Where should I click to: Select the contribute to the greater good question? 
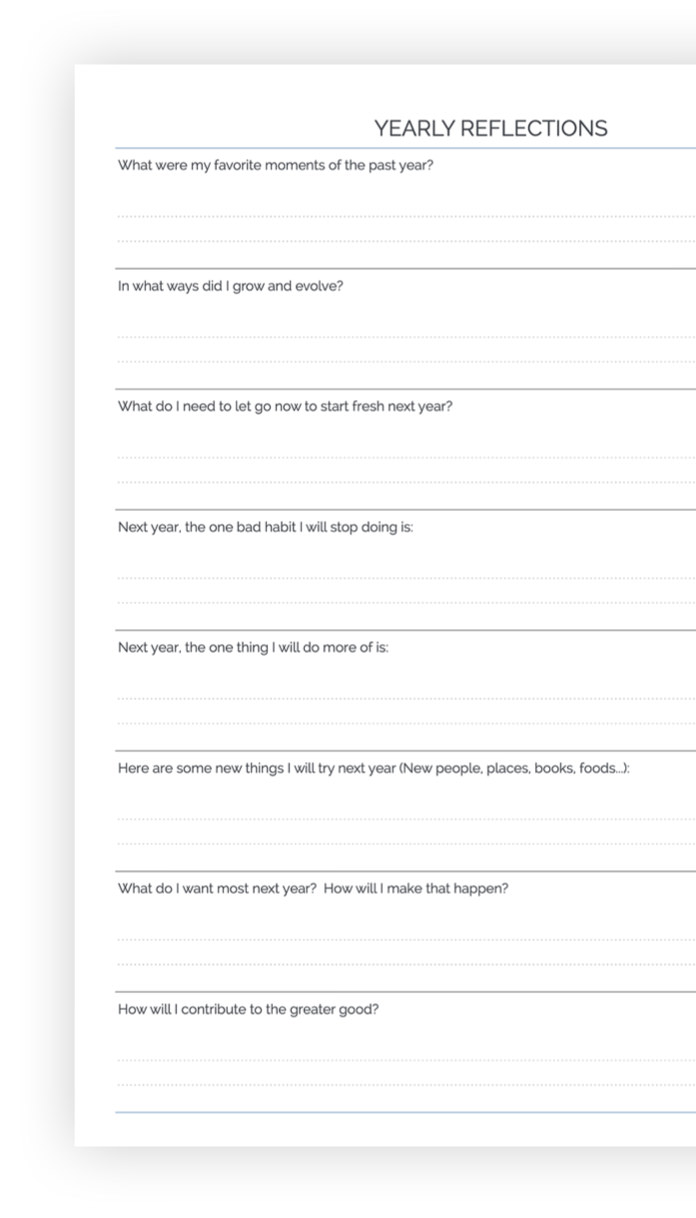coord(248,1010)
